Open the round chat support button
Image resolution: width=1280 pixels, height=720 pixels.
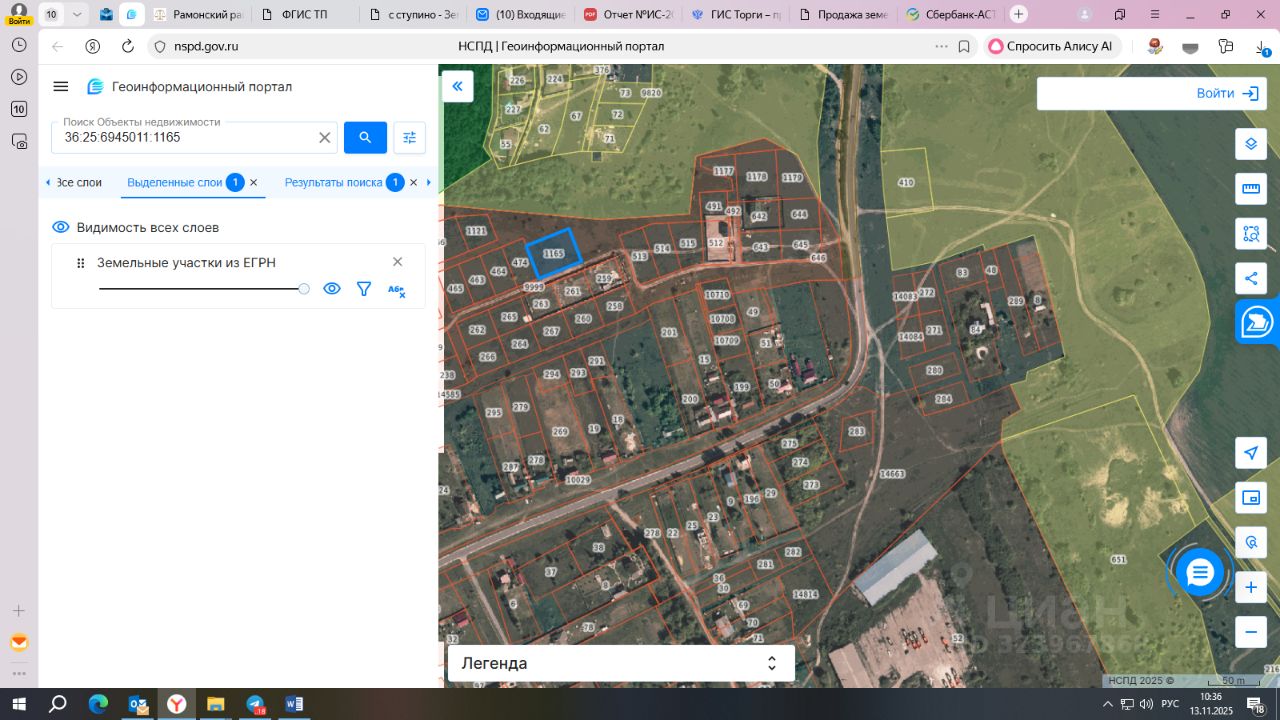click(1200, 573)
